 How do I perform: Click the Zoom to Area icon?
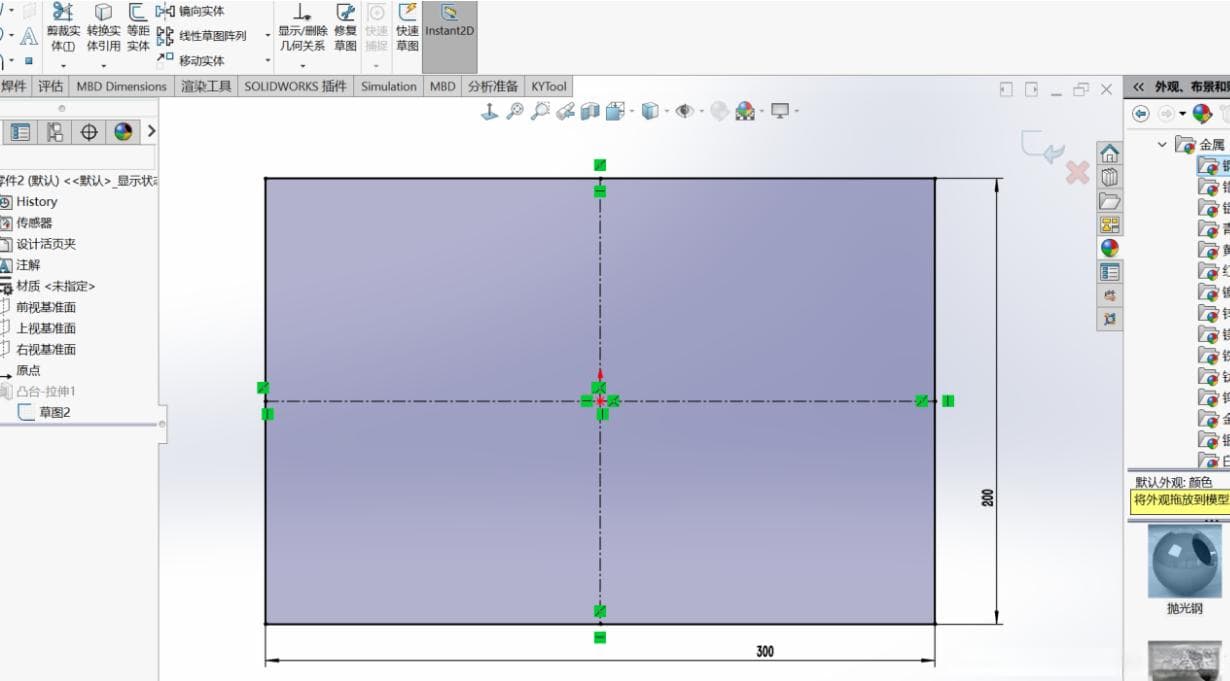[540, 111]
